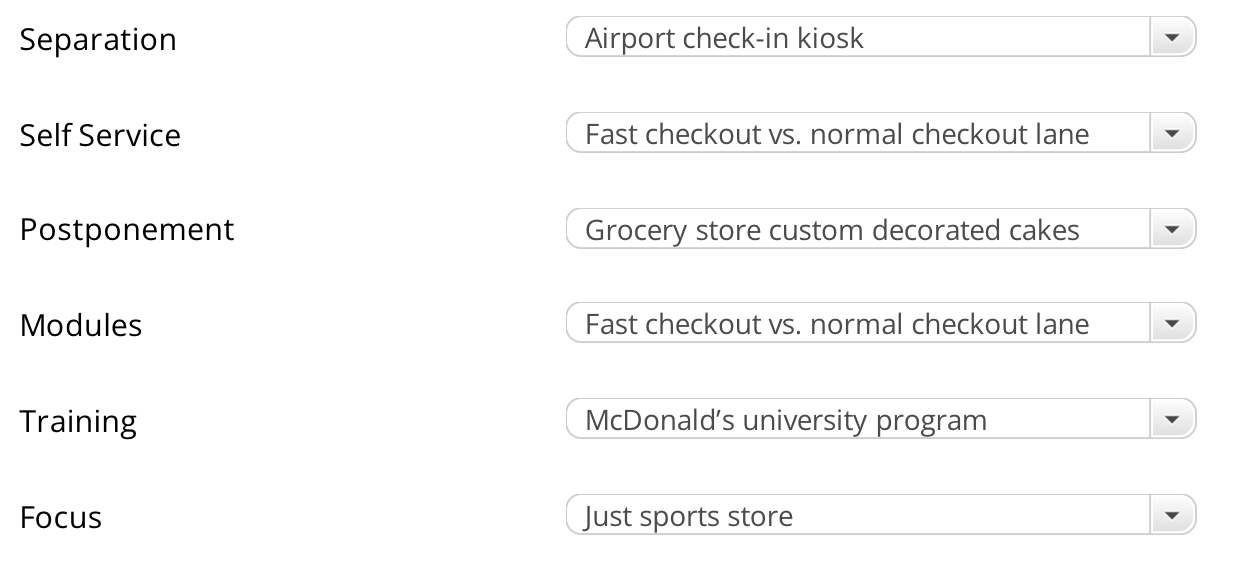
Task: Click the Focus label
Action: click(x=58, y=517)
